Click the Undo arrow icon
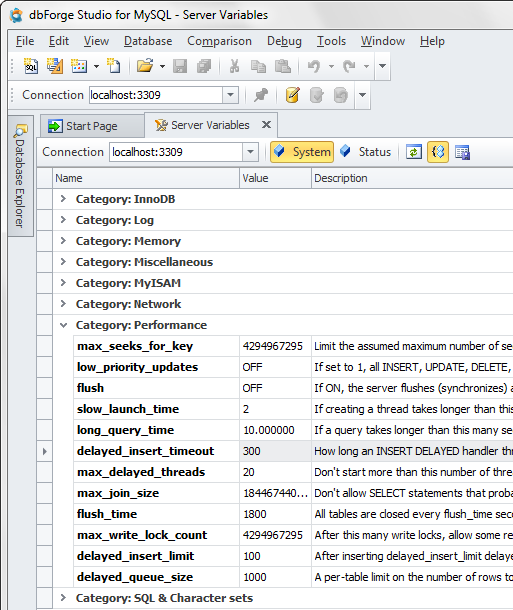 tap(313, 66)
